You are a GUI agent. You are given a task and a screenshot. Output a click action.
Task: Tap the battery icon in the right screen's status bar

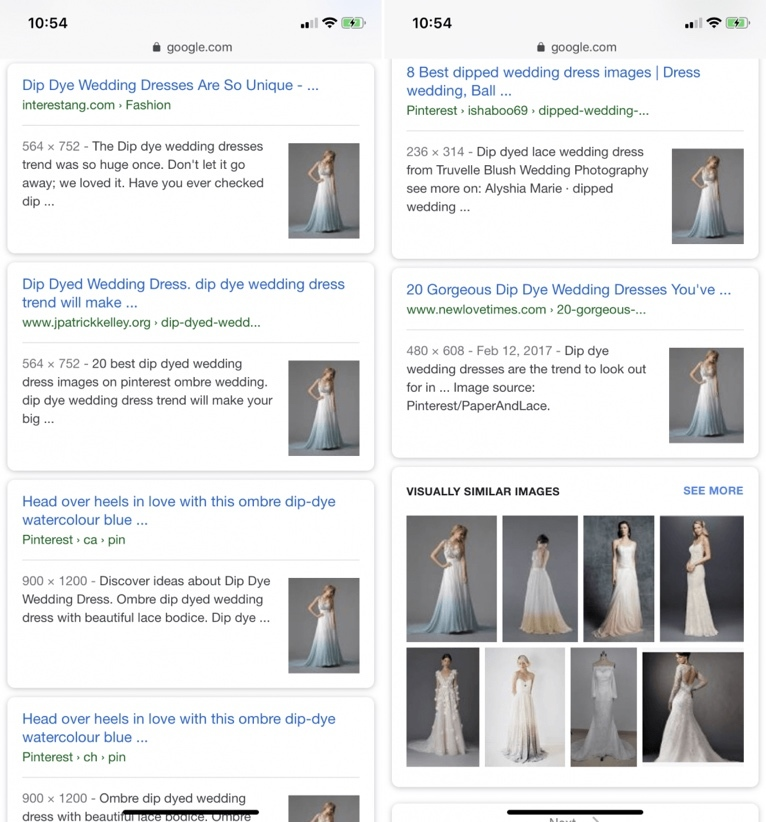point(738,23)
